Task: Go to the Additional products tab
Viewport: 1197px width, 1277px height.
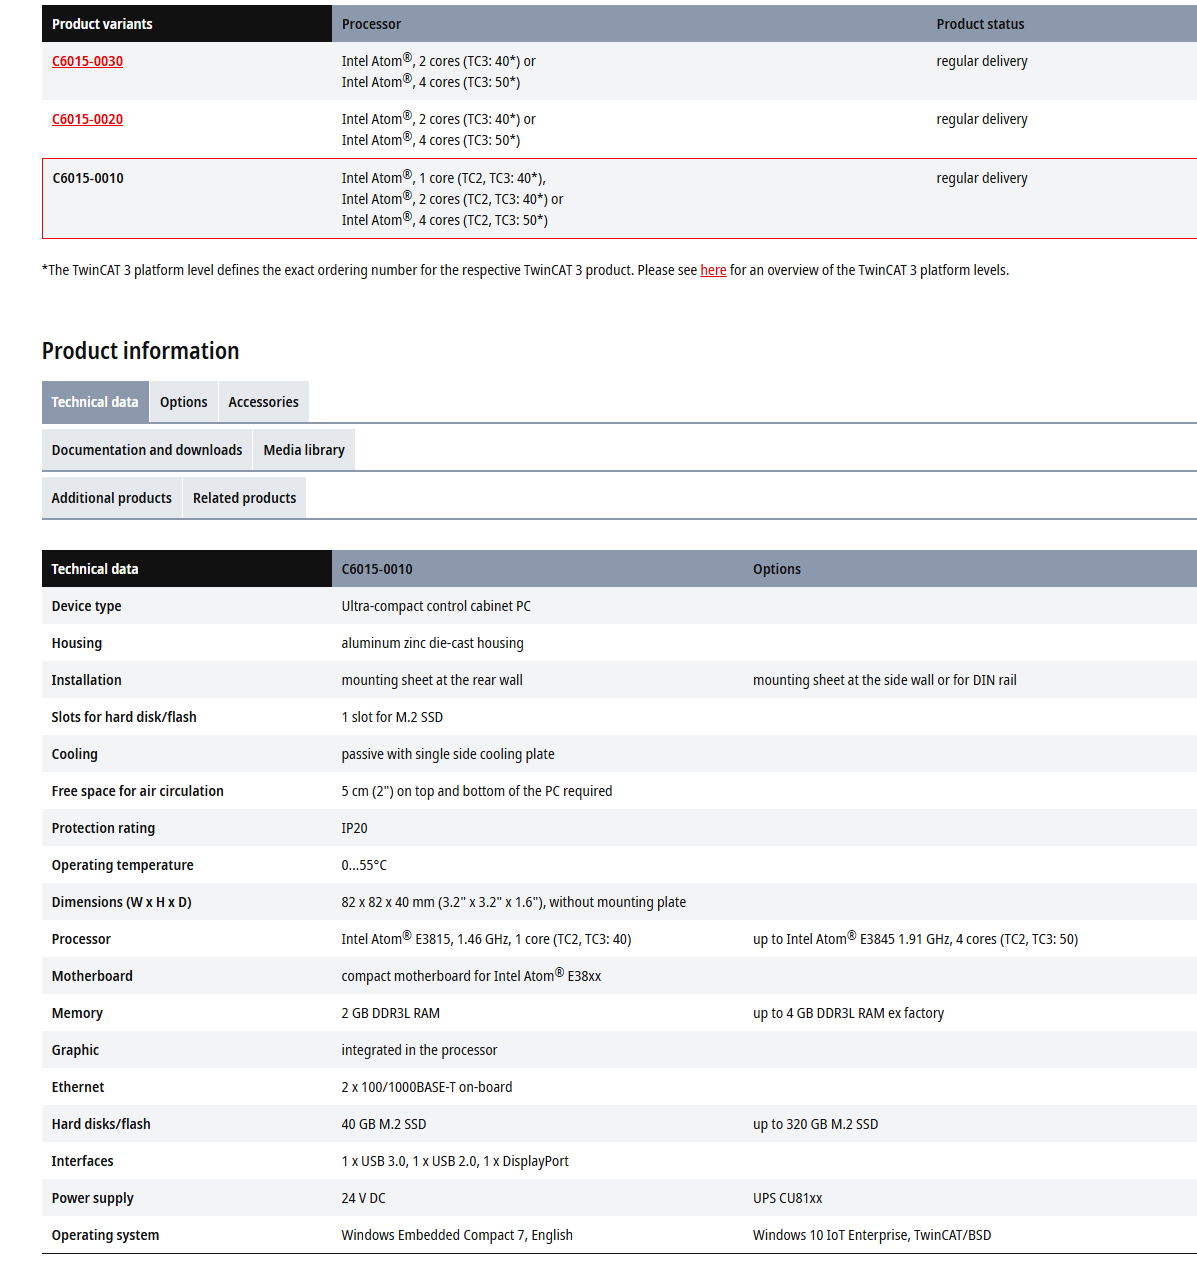Action: pyautogui.click(x=112, y=498)
